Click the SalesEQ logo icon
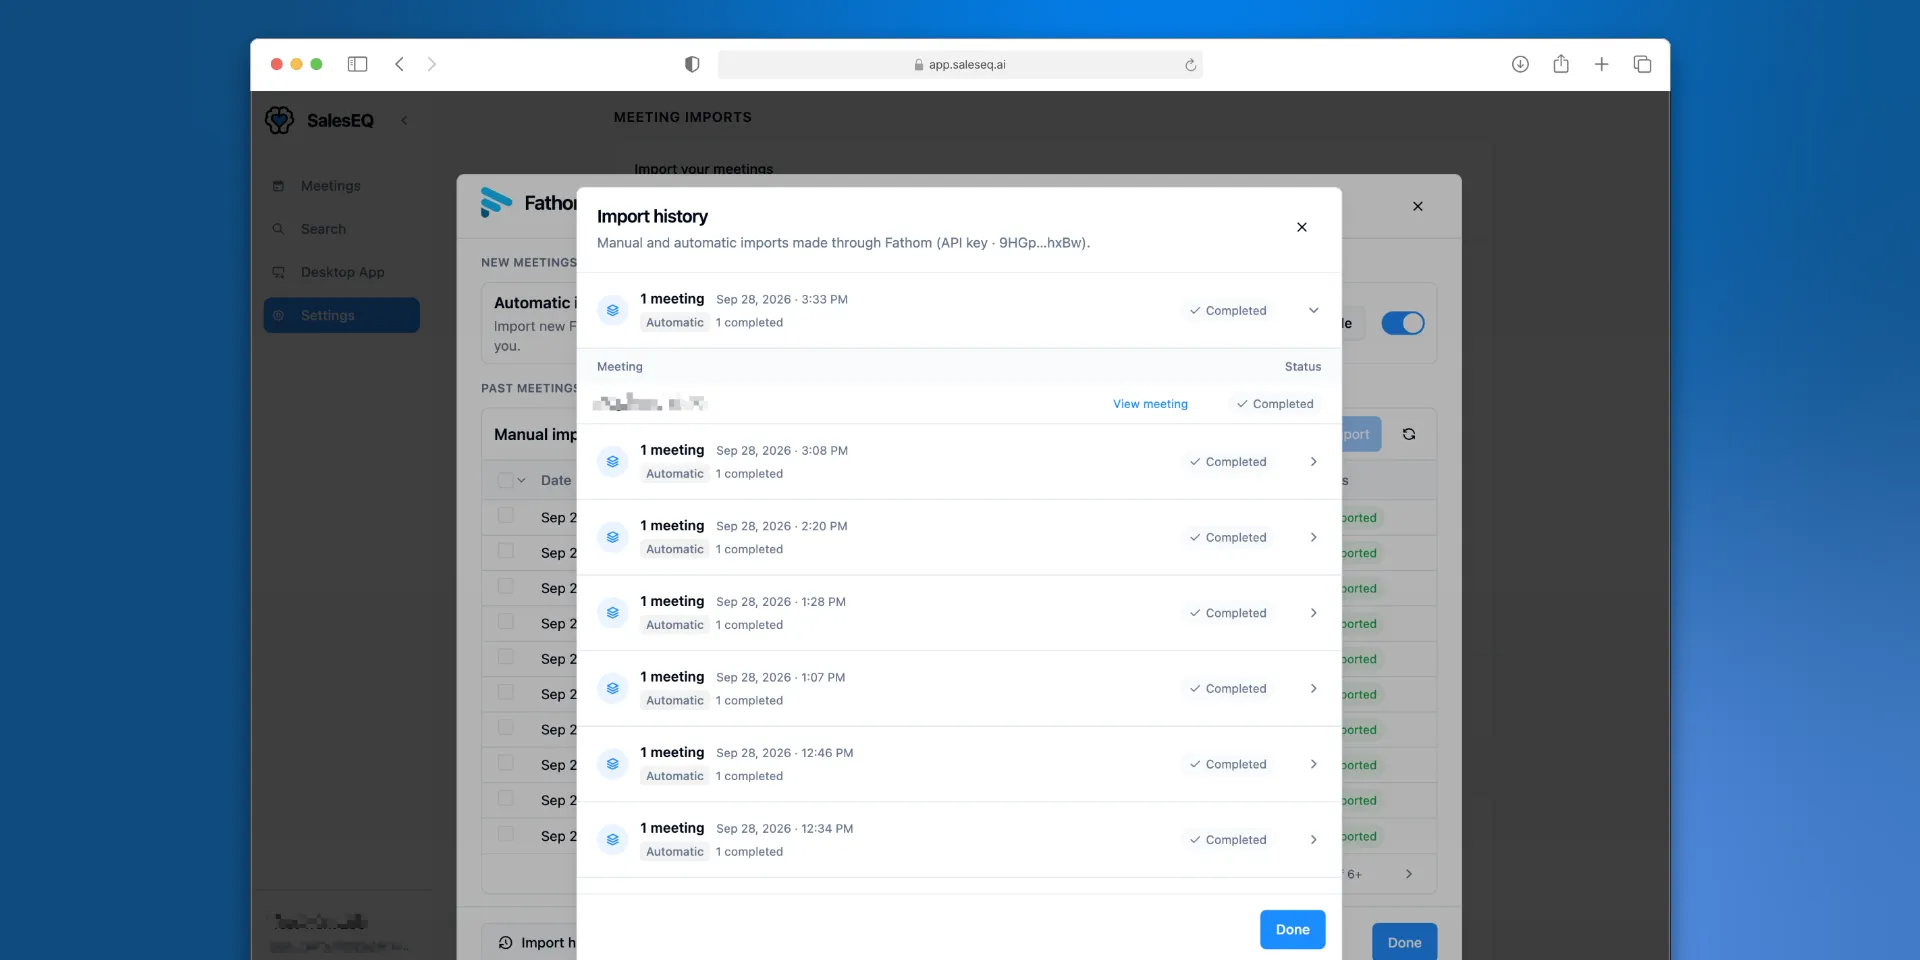The width and height of the screenshot is (1920, 960). [279, 120]
